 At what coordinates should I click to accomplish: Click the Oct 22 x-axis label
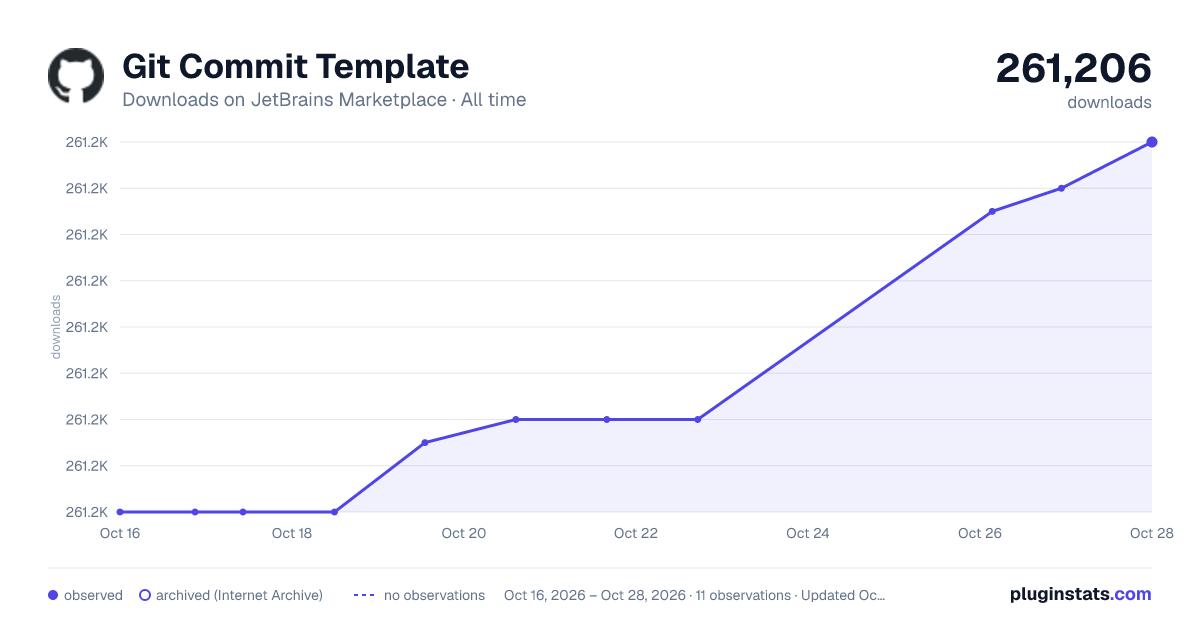tap(636, 533)
